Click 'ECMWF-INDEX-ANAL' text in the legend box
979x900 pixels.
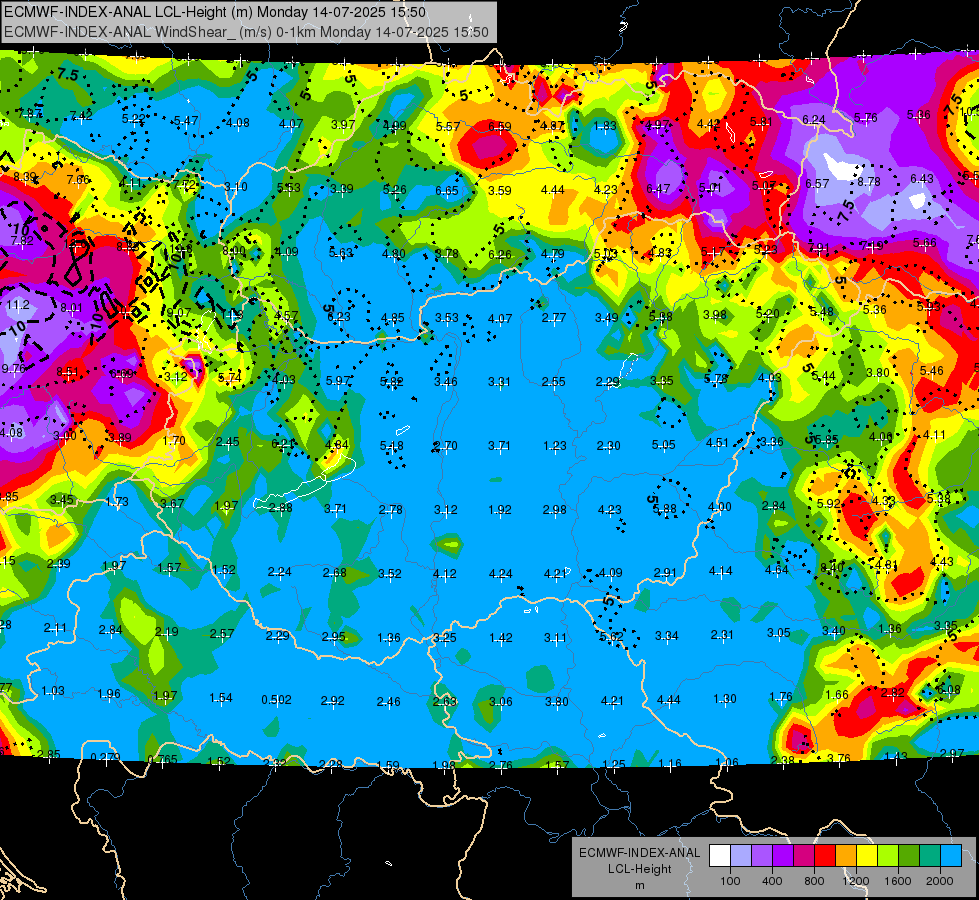pos(639,853)
